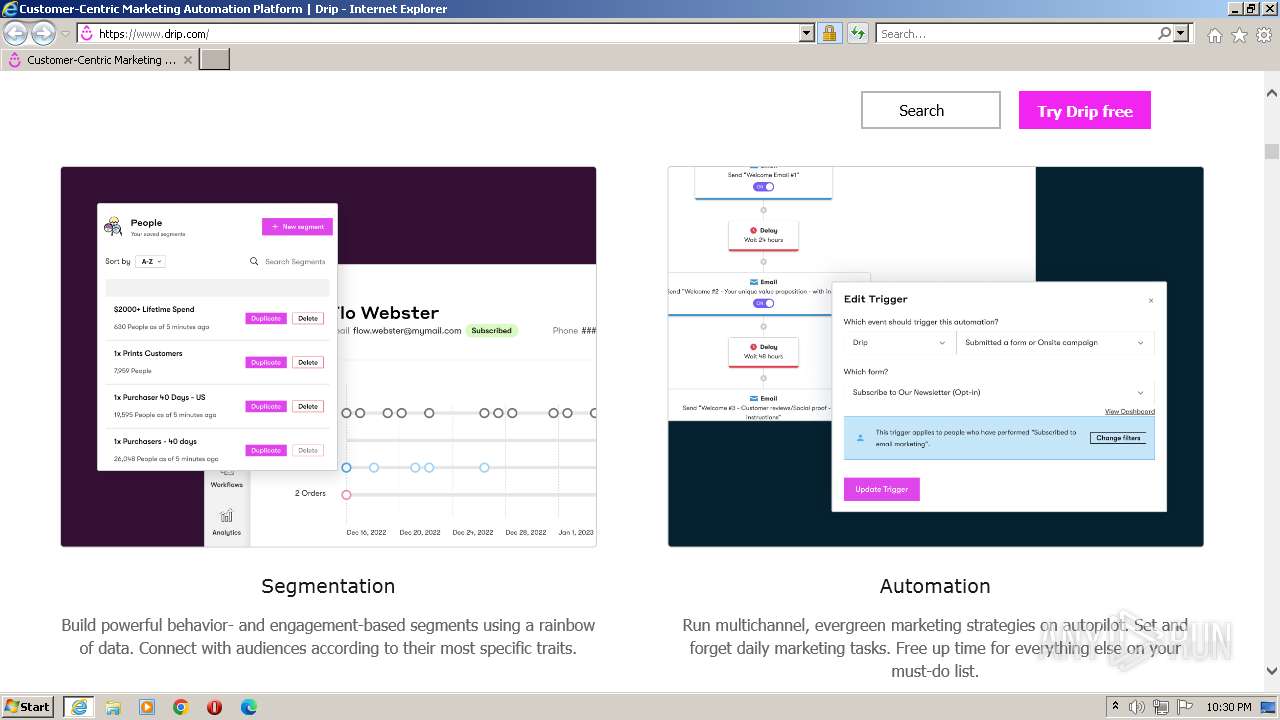Open the Subscribe to Our Newsletter dropdown
Viewport: 1280px width, 720px height.
999,392
